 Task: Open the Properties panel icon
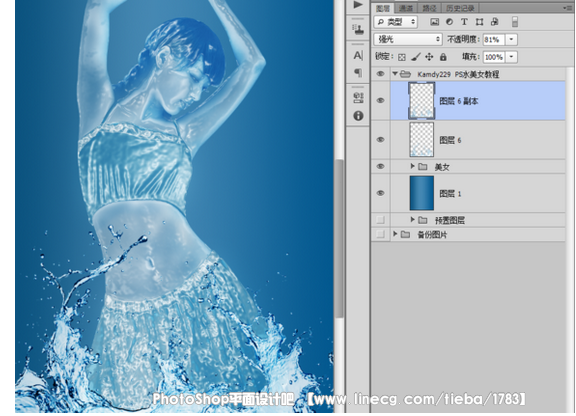358,98
